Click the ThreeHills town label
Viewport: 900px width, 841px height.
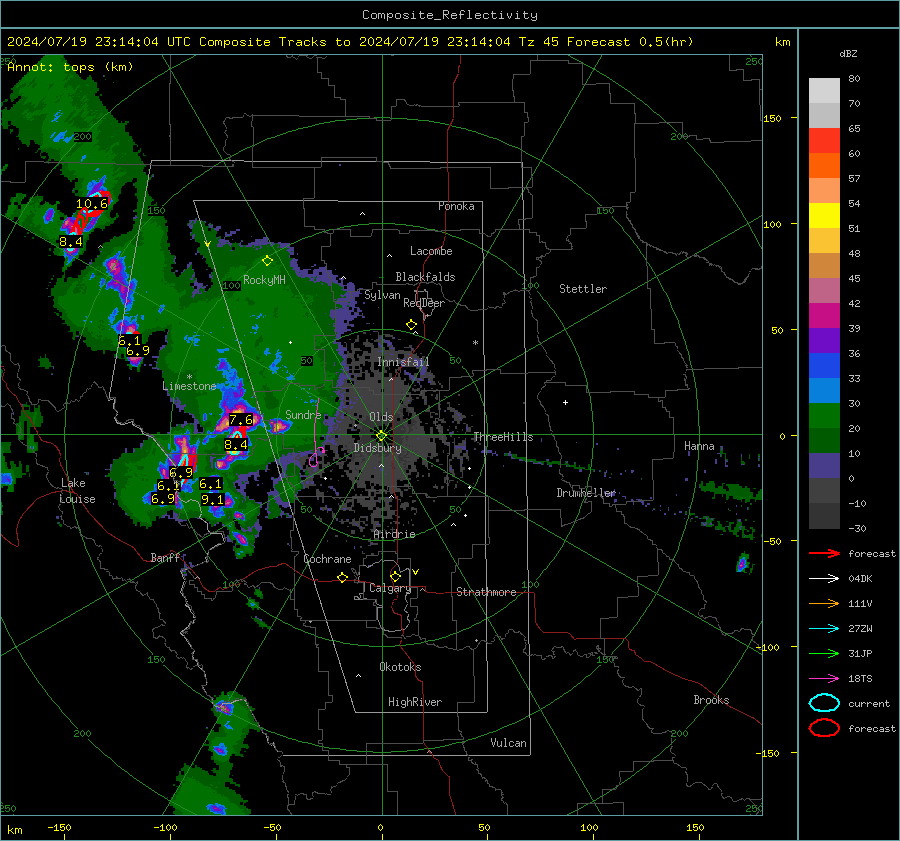[503, 437]
